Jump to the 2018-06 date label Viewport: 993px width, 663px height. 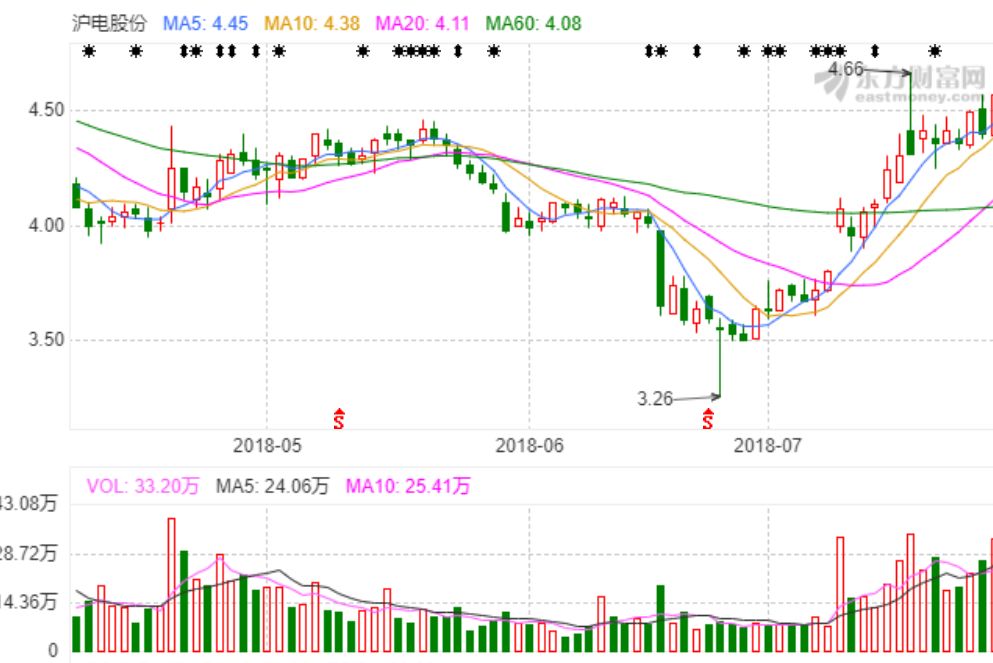[x=530, y=444]
